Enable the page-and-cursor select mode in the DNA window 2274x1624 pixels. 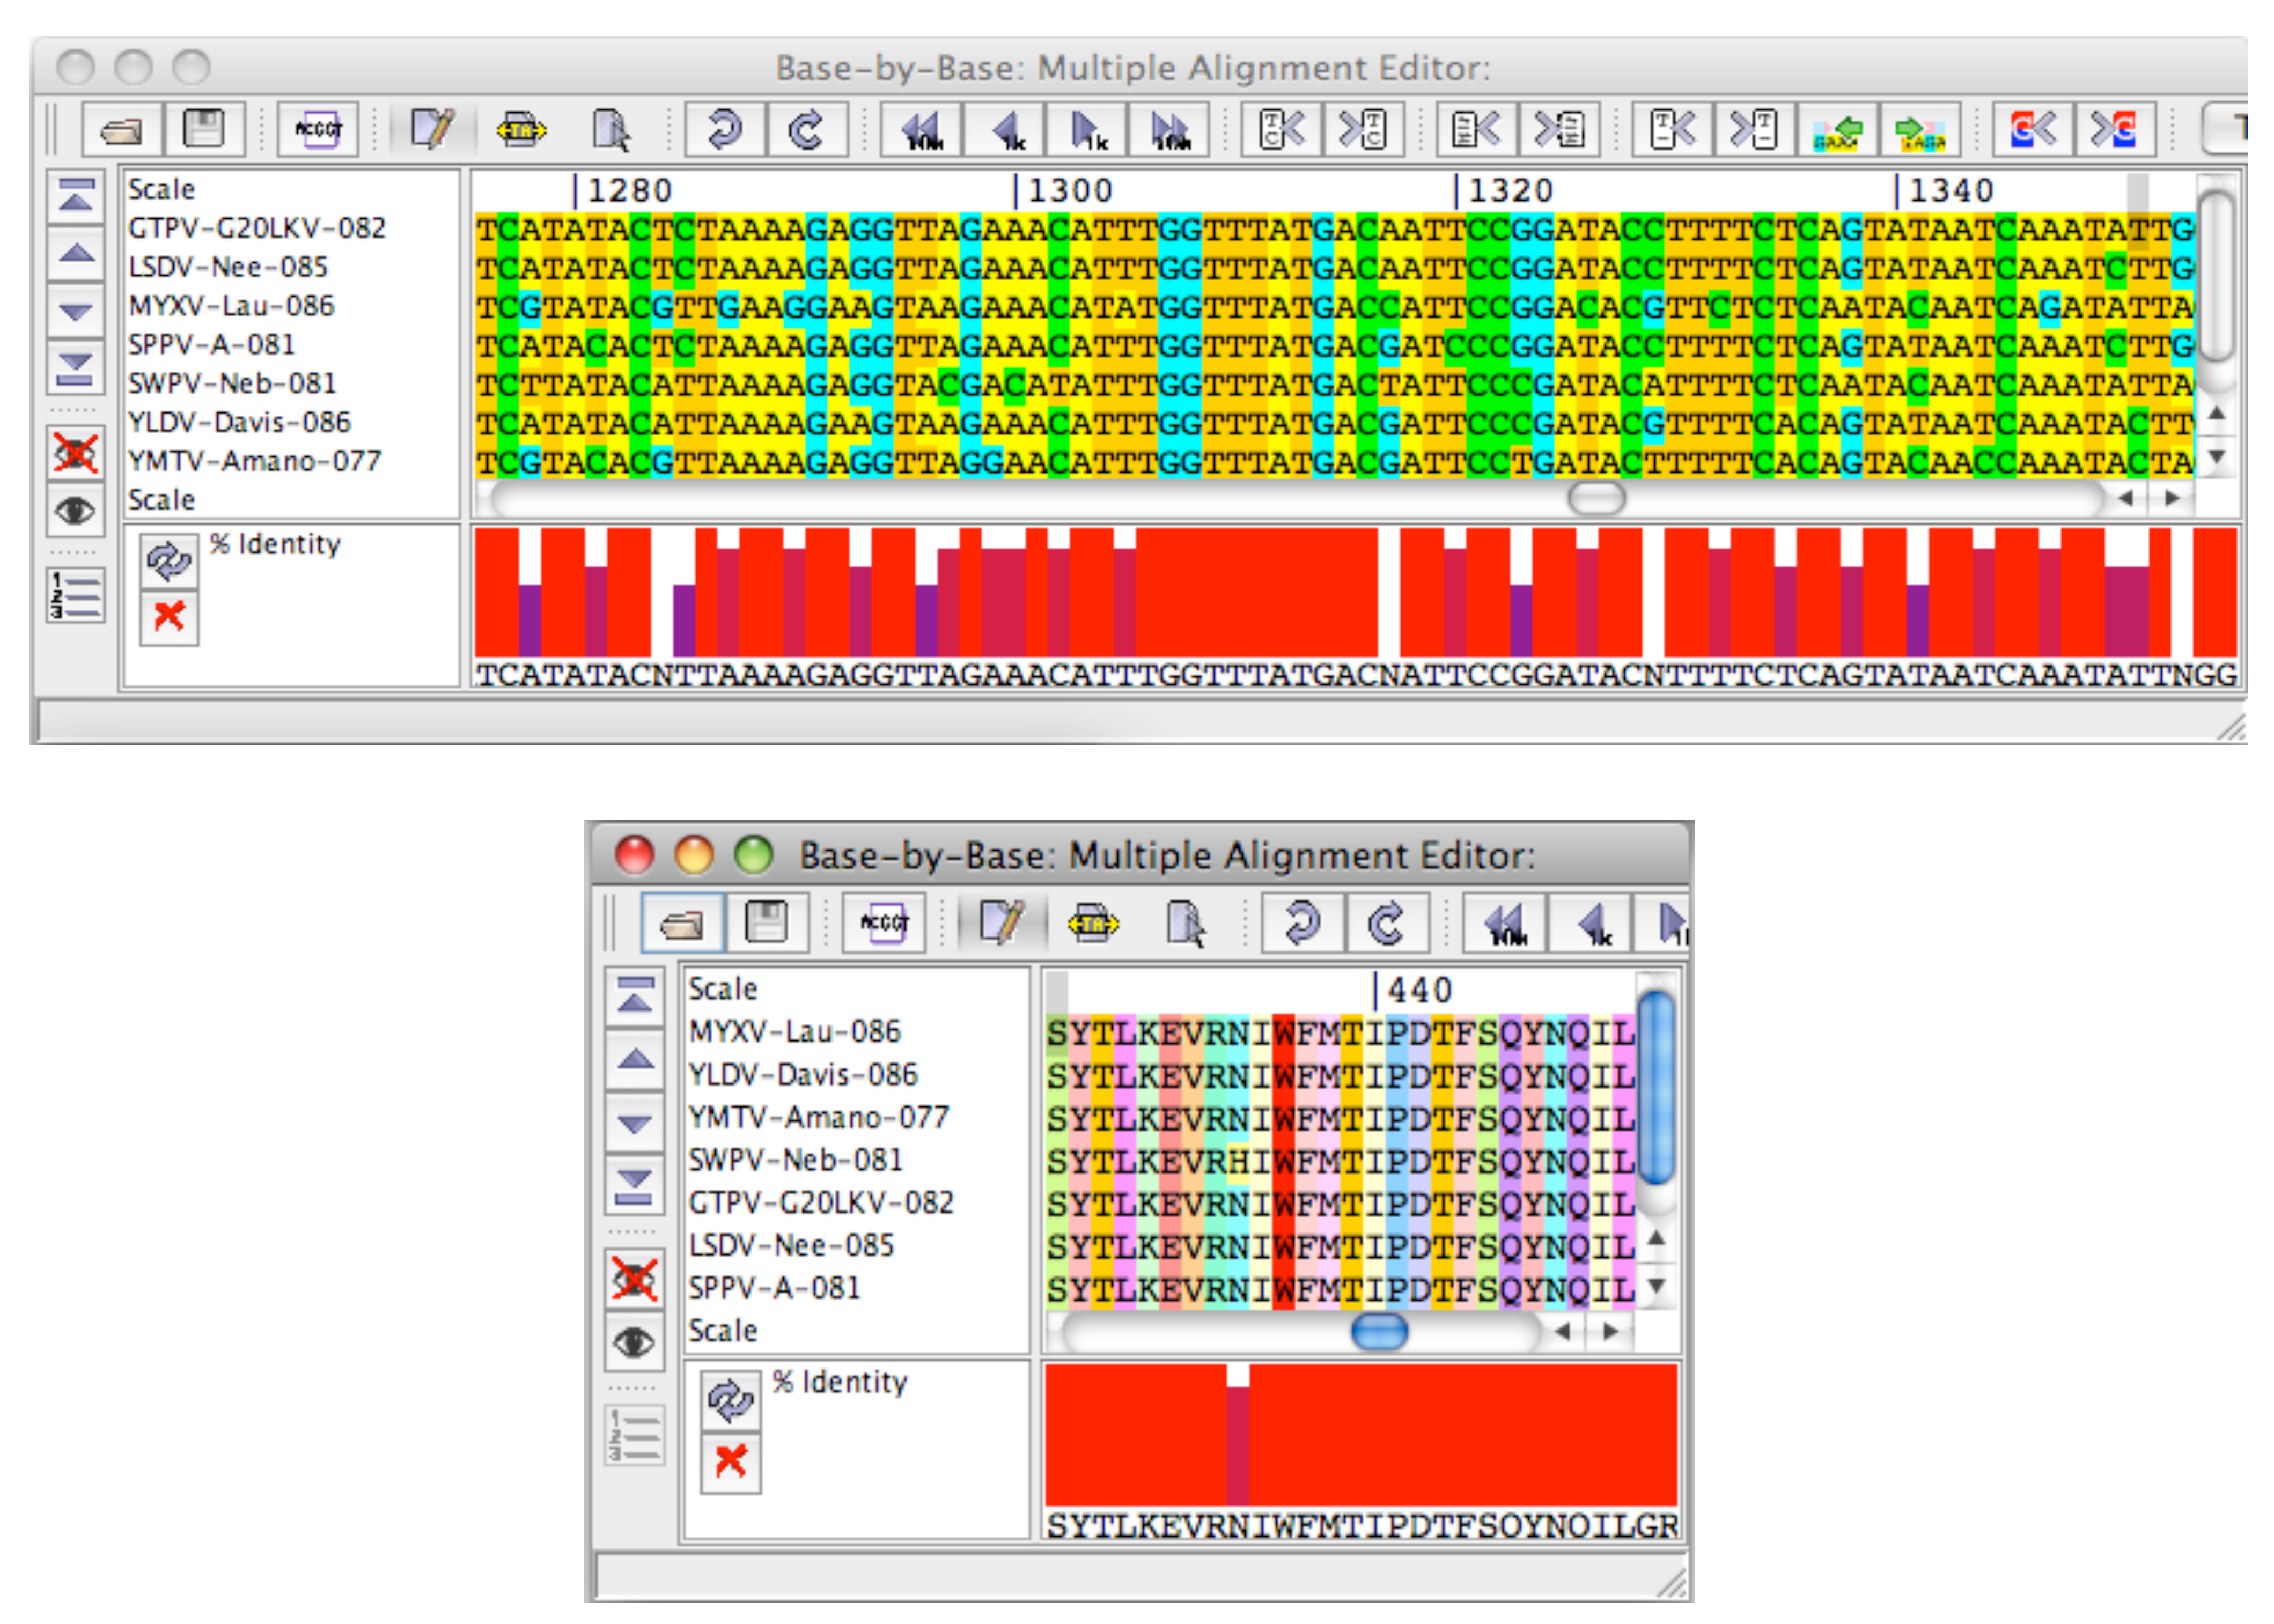[610, 130]
